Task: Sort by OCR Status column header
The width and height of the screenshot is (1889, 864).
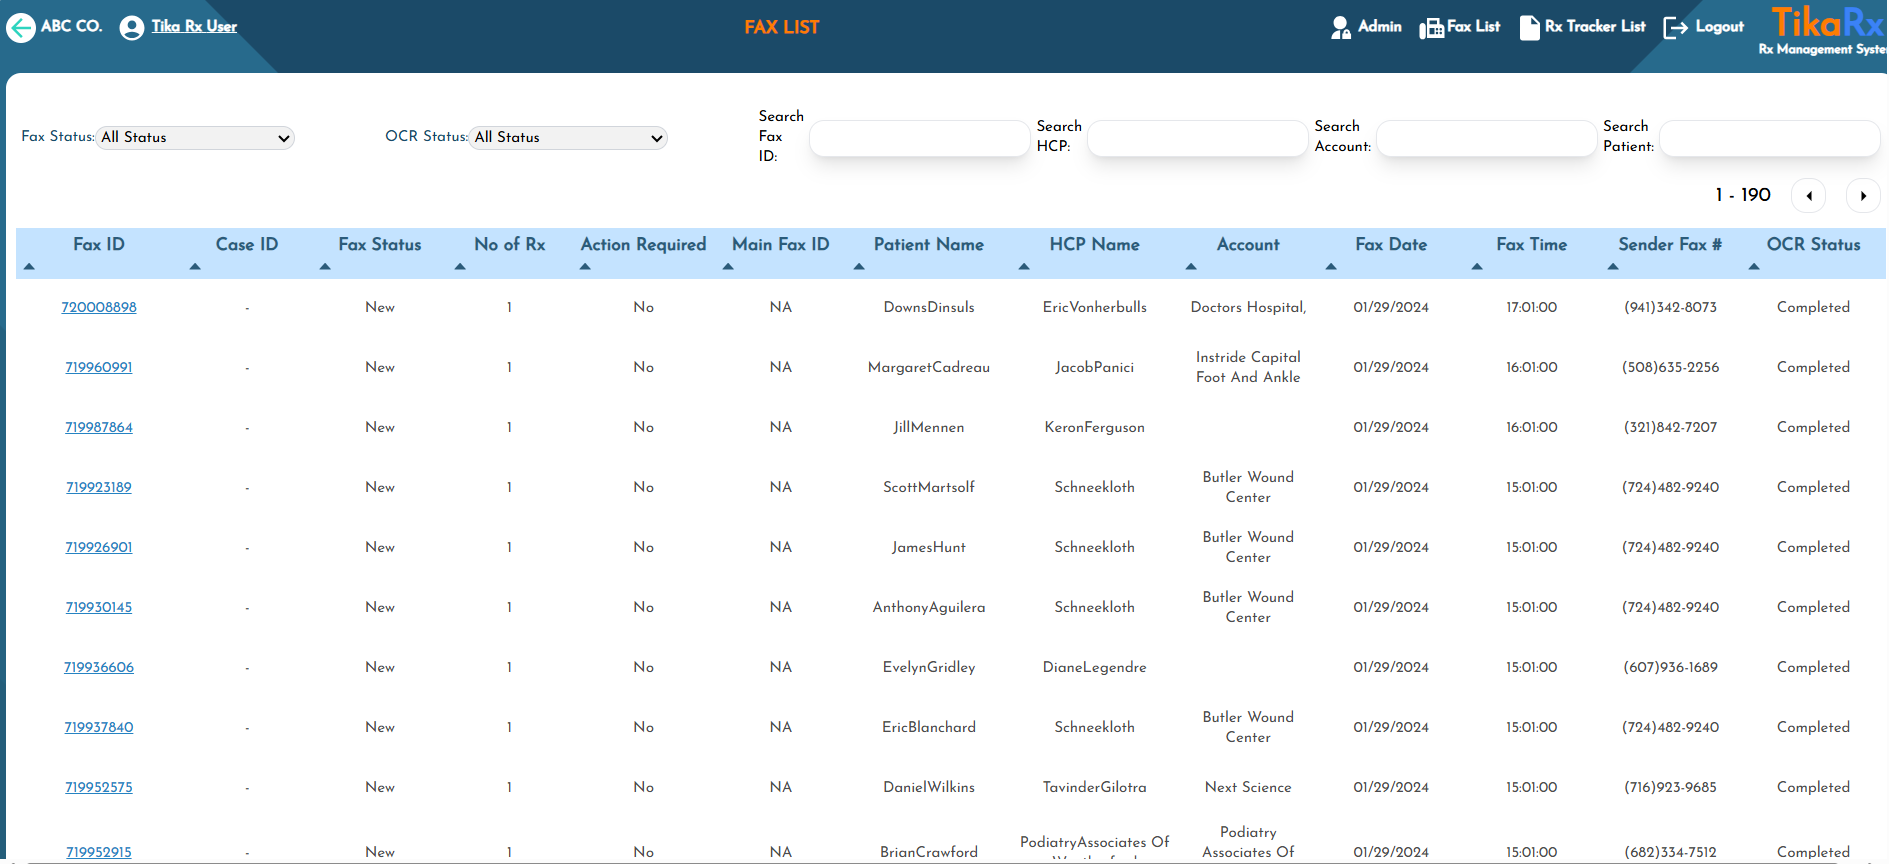Action: tap(1813, 244)
